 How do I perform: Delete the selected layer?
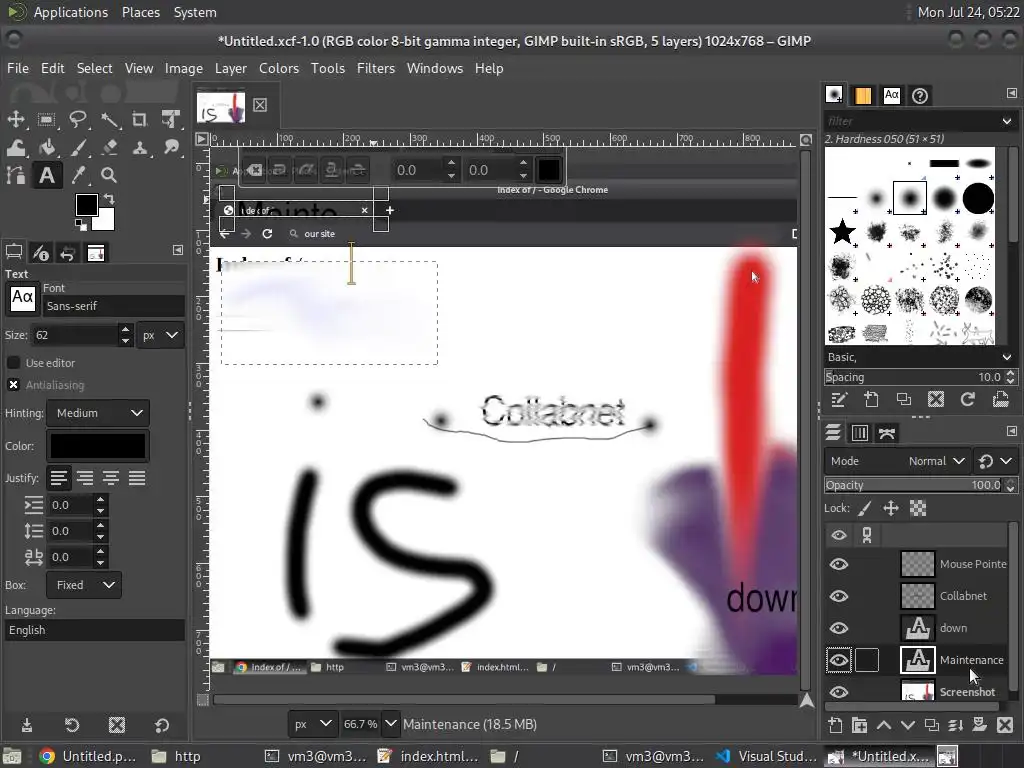1004,725
